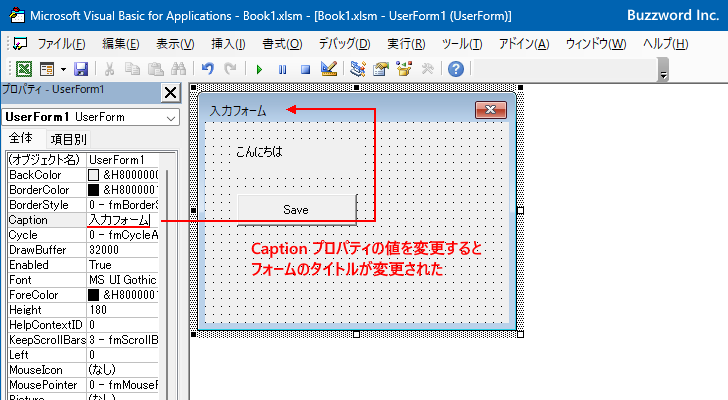Screen dimensions: 728x400
Task: Click the Break pause icon
Action: [x=282, y=70]
